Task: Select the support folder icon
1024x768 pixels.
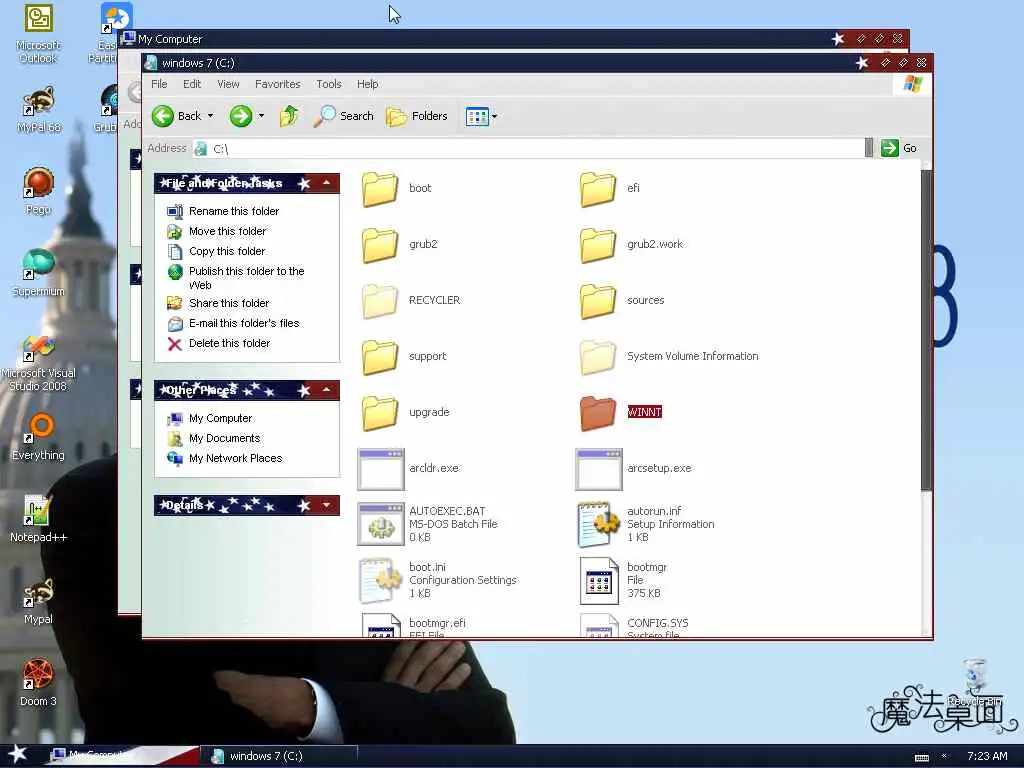Action: coord(380,357)
